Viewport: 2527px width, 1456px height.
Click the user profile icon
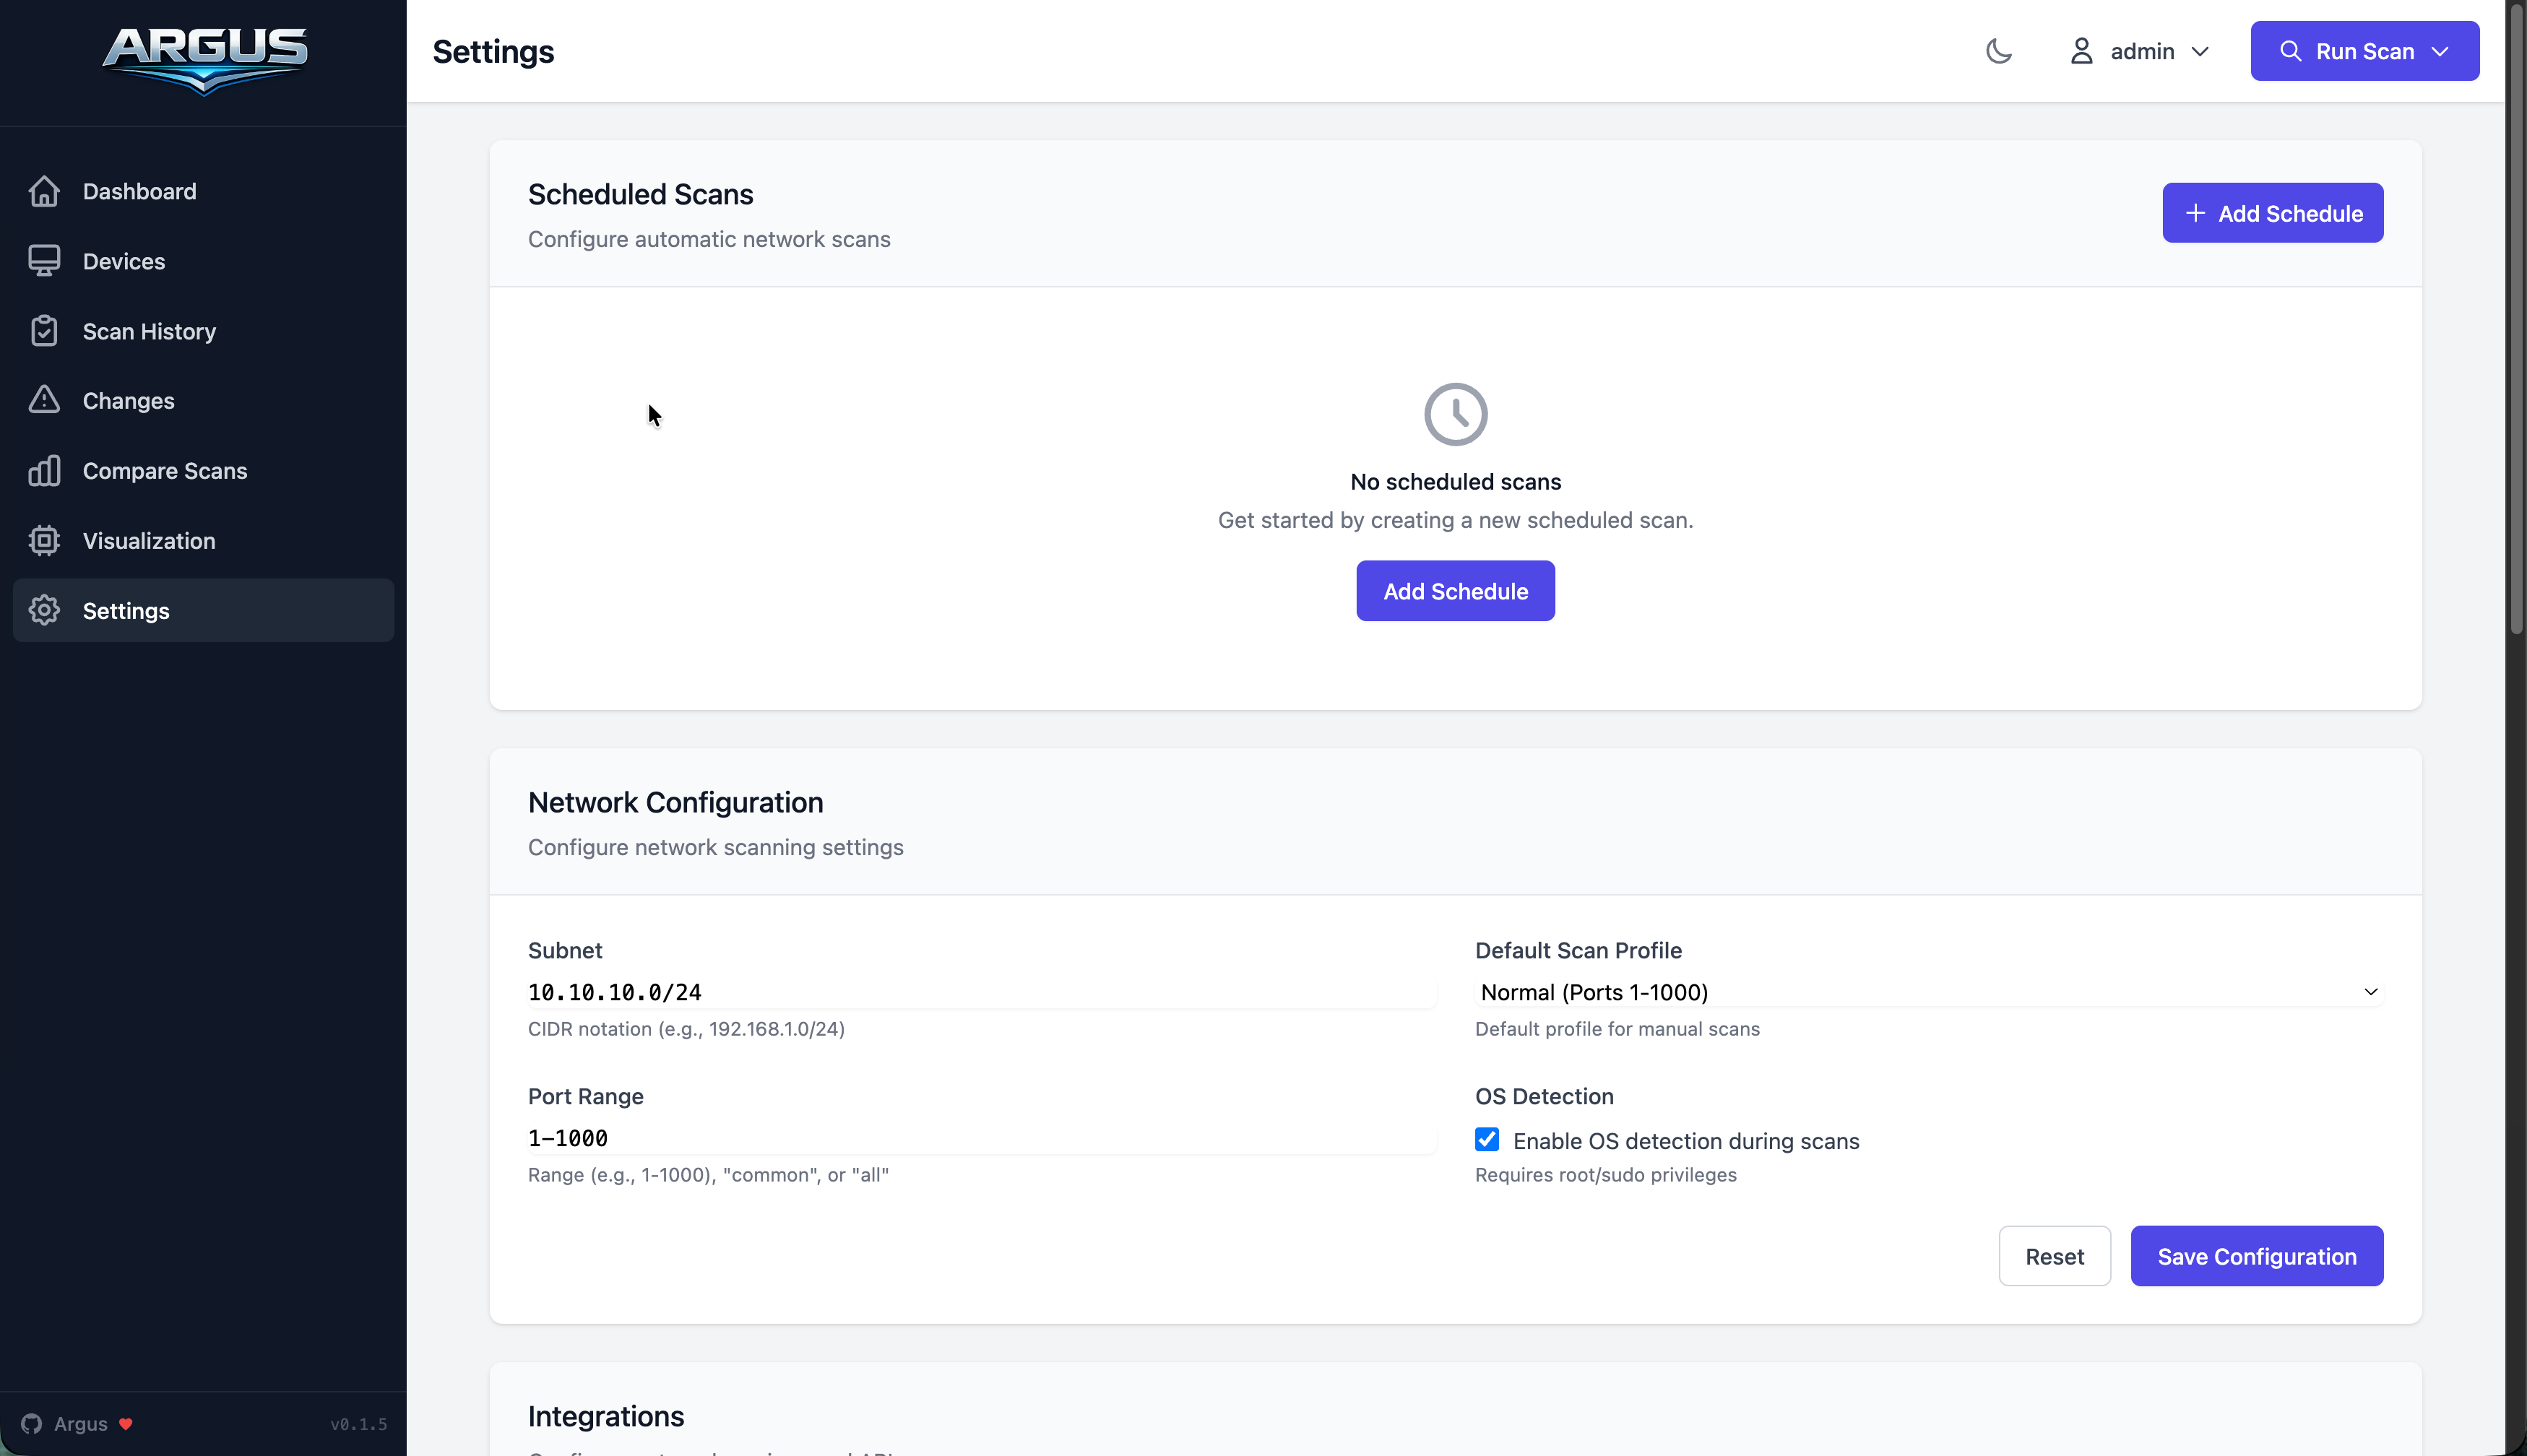(2081, 51)
